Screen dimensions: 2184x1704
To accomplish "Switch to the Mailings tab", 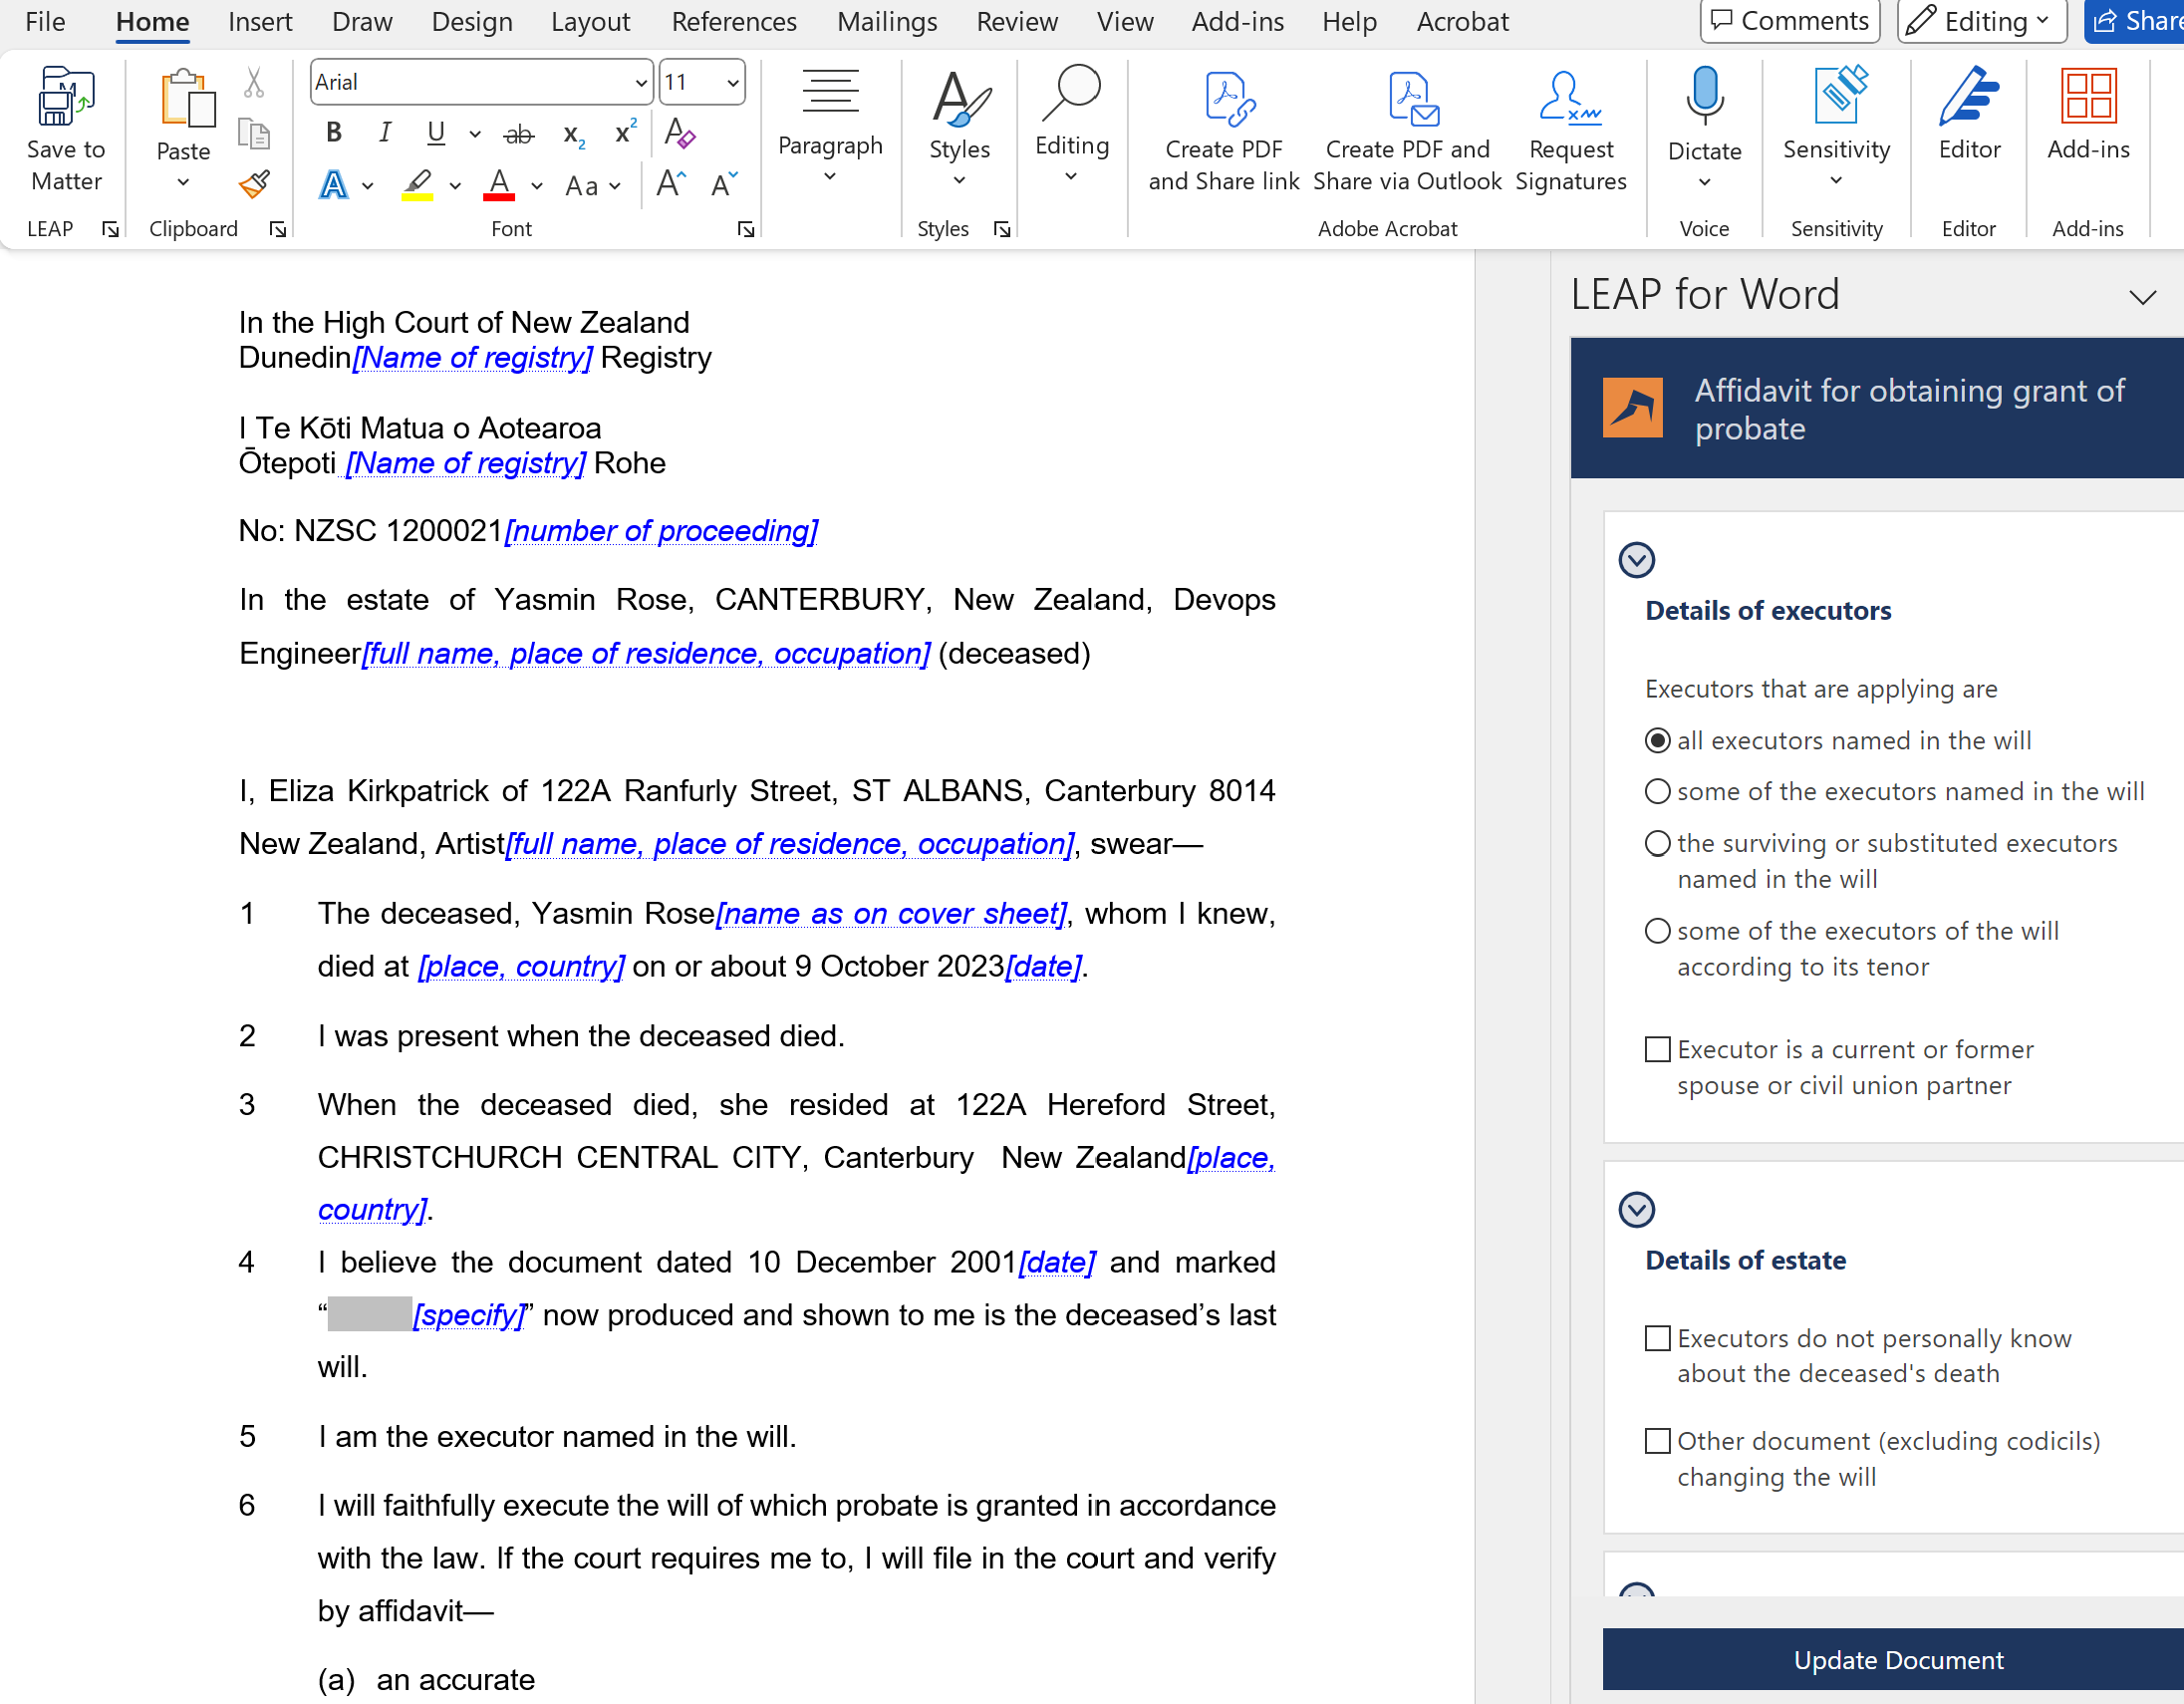I will (886, 21).
